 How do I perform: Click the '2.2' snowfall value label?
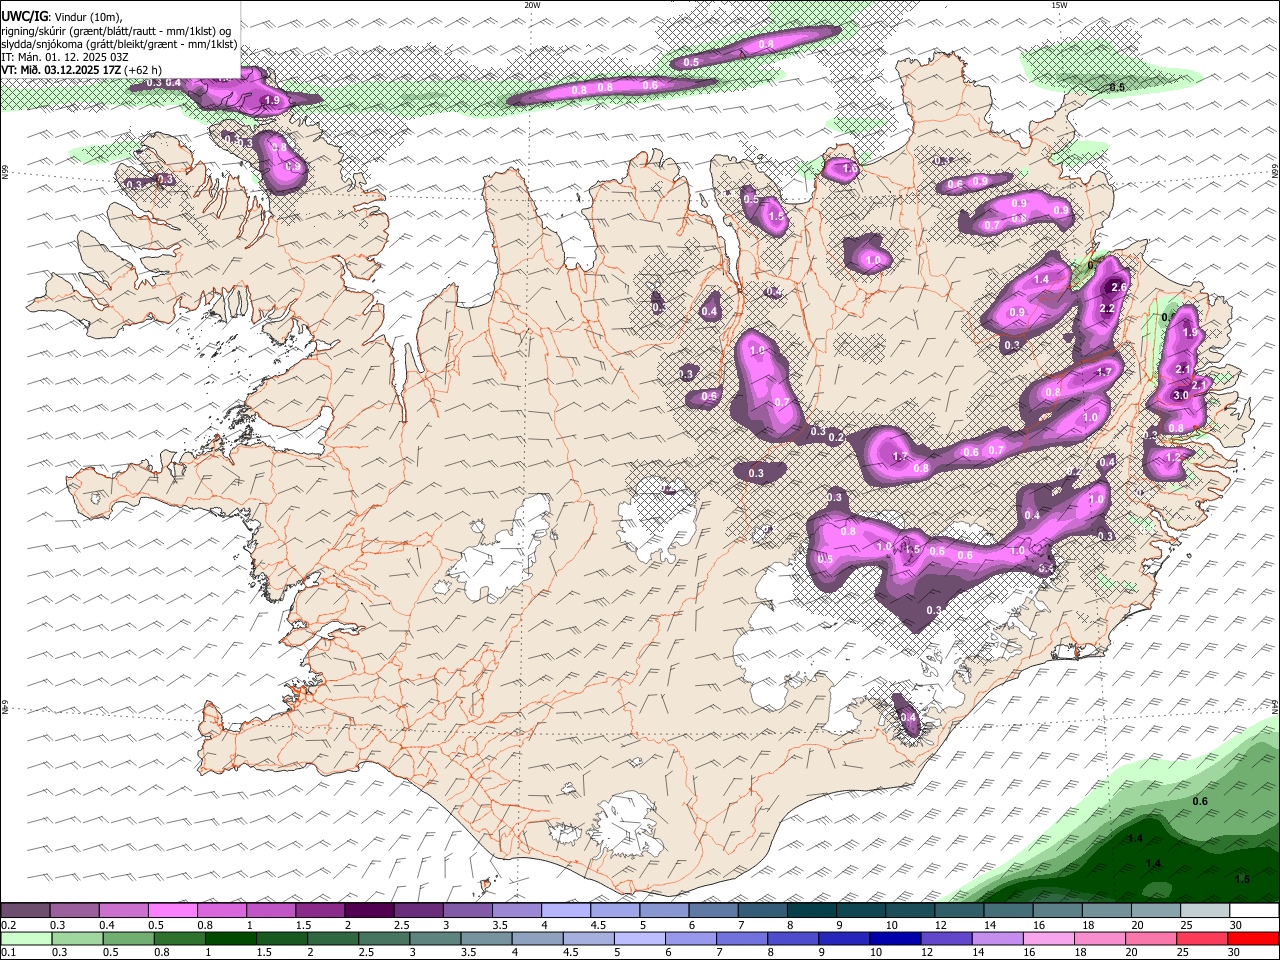pos(1107,309)
